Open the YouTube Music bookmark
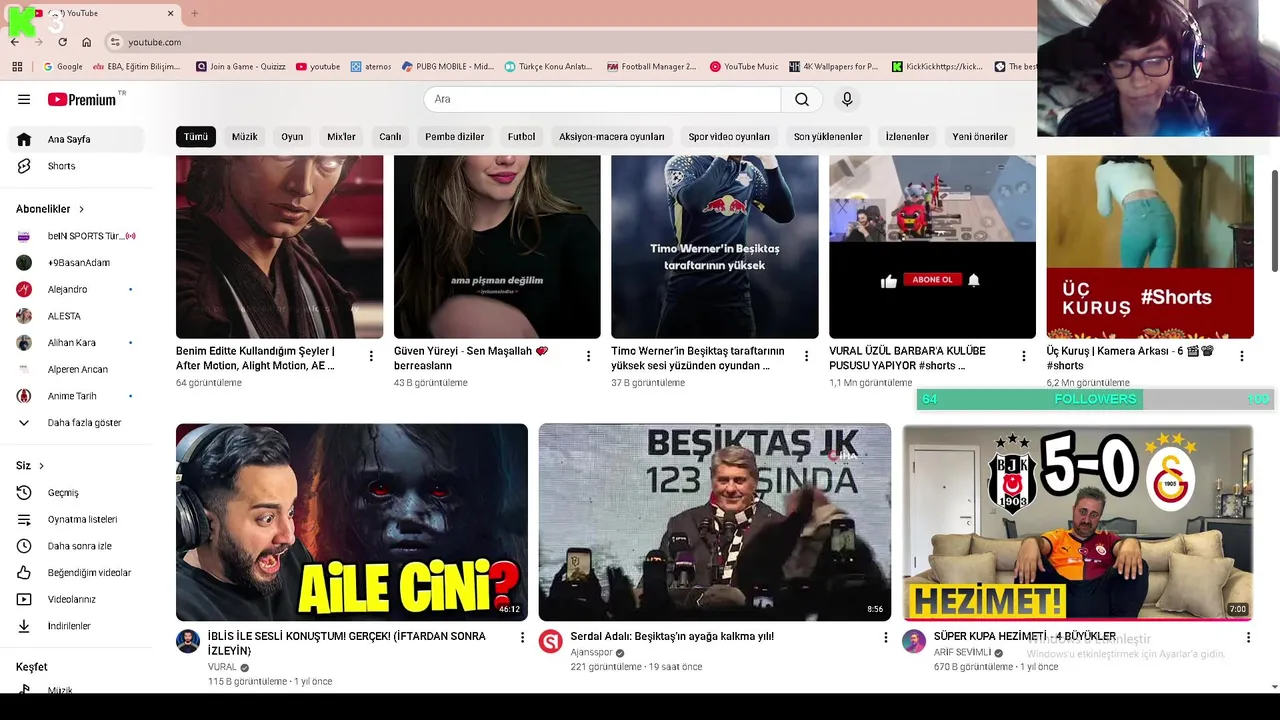The width and height of the screenshot is (1280, 720). coord(744,67)
